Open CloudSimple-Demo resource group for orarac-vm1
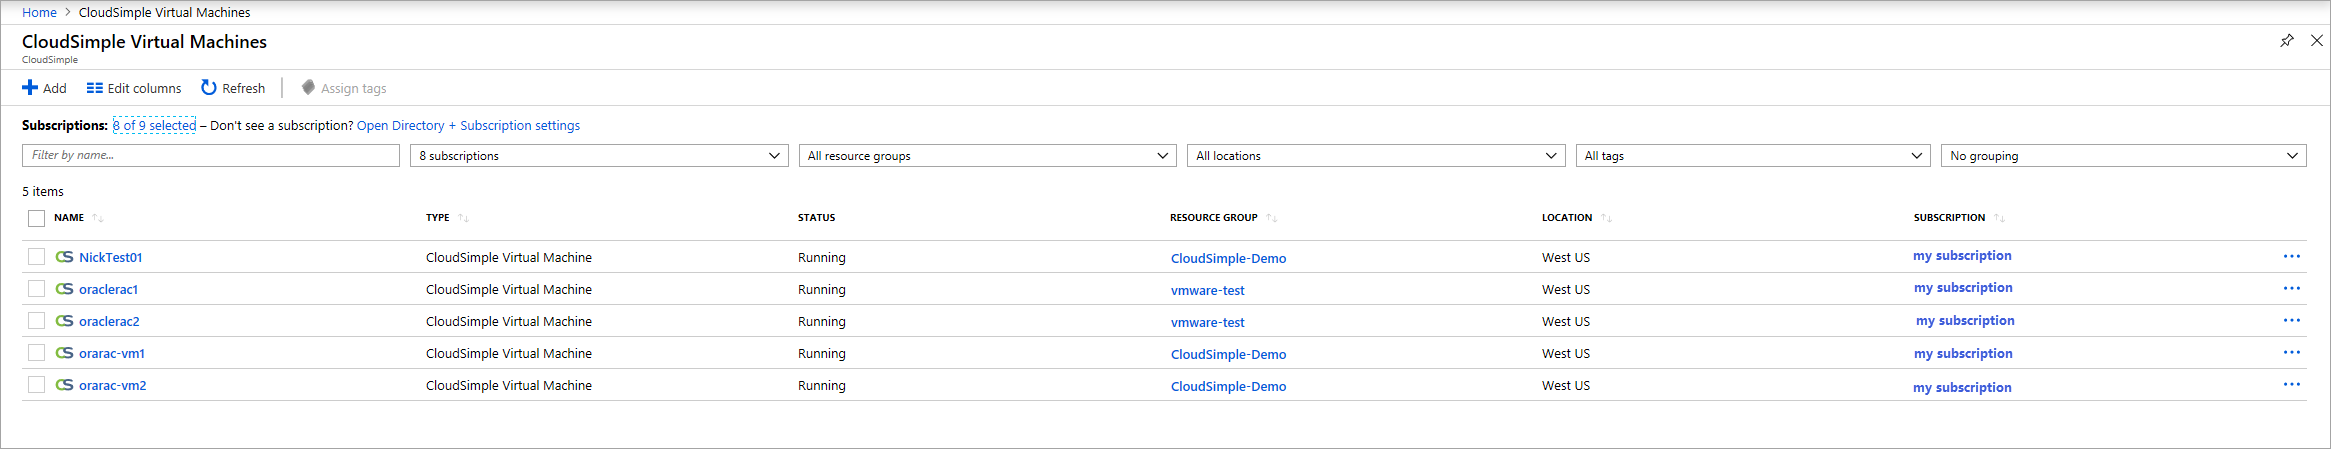This screenshot has width=2331, height=449. (1228, 354)
